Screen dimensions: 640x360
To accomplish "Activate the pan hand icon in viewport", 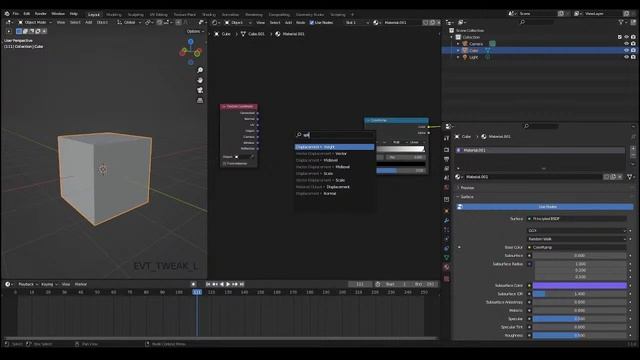I will pos(200,80).
